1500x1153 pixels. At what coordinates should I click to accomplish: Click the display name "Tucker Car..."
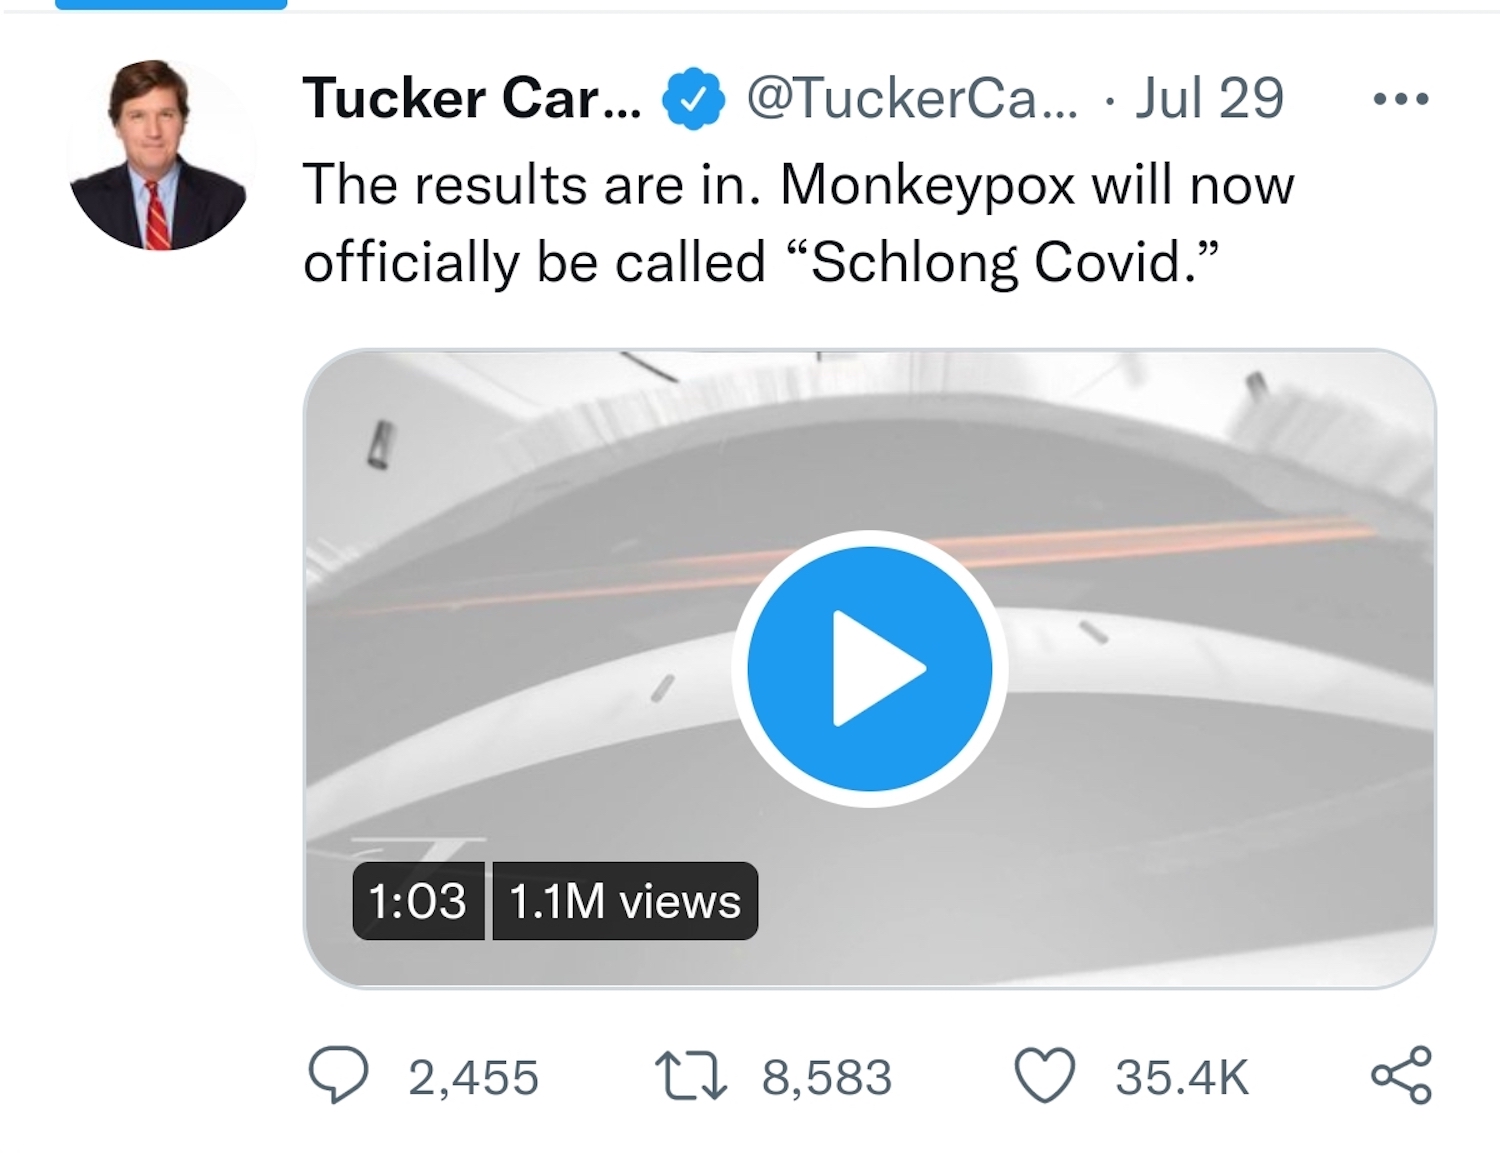tap(472, 99)
